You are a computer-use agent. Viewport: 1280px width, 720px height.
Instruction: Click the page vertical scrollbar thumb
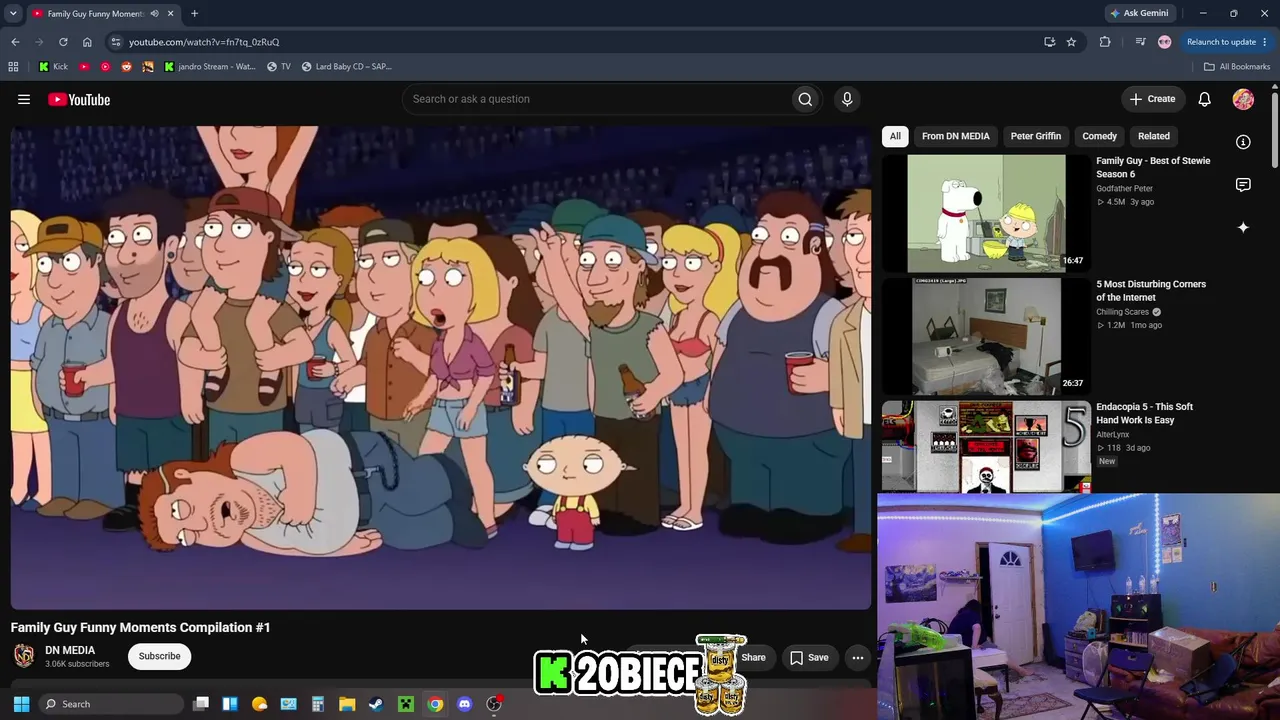1275,128
